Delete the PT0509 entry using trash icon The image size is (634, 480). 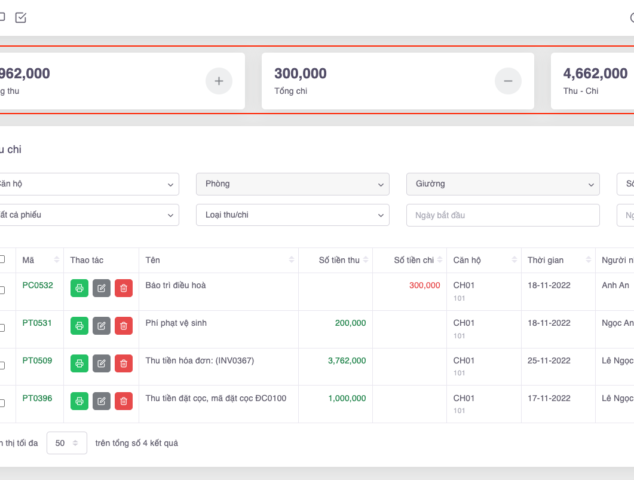coord(123,363)
